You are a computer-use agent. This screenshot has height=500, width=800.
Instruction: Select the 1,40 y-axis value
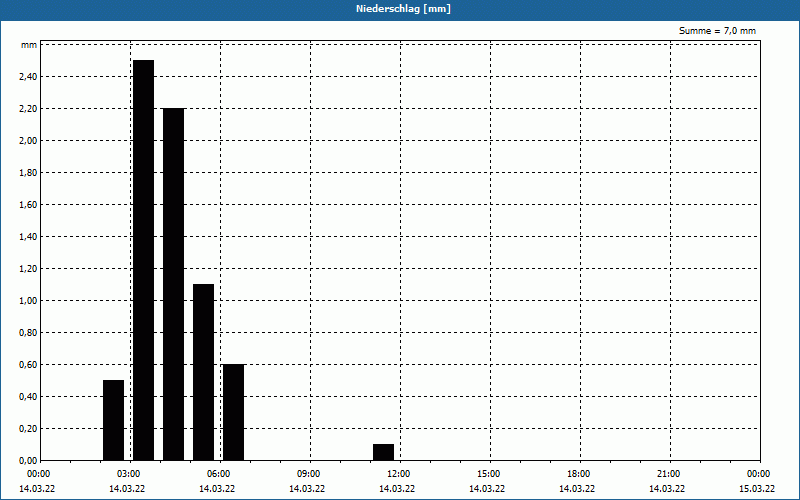pyautogui.click(x=28, y=237)
